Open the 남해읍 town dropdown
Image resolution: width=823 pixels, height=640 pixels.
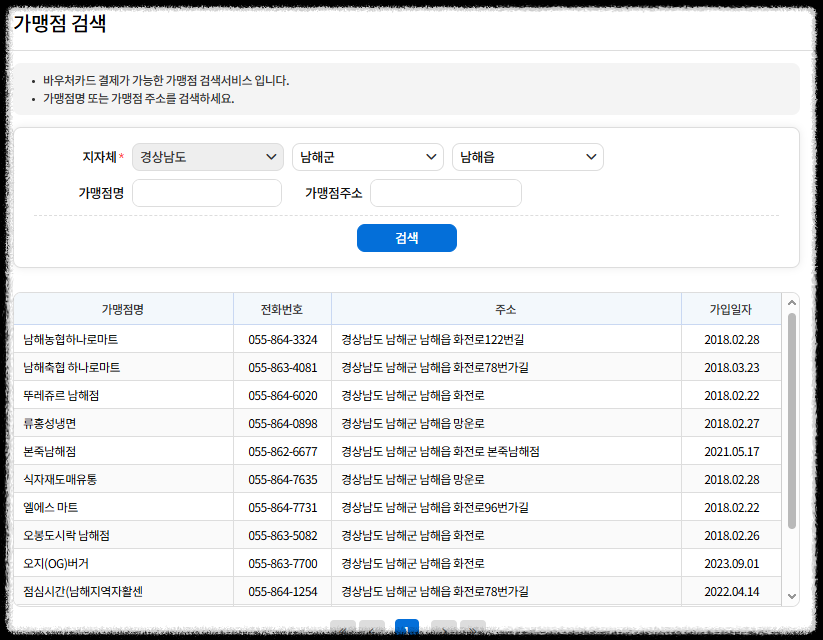point(528,157)
